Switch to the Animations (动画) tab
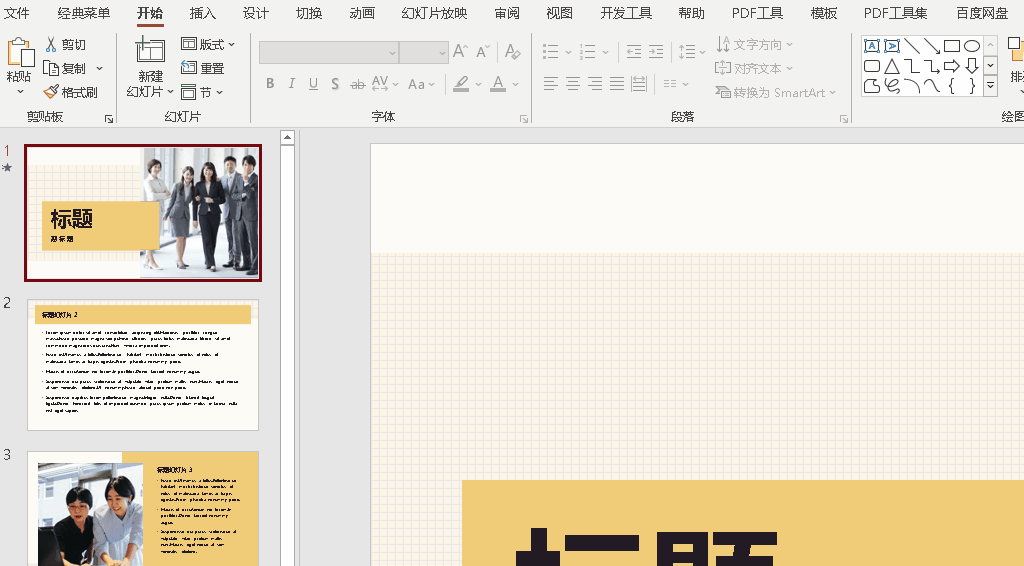Image resolution: width=1024 pixels, height=566 pixels. coord(362,13)
